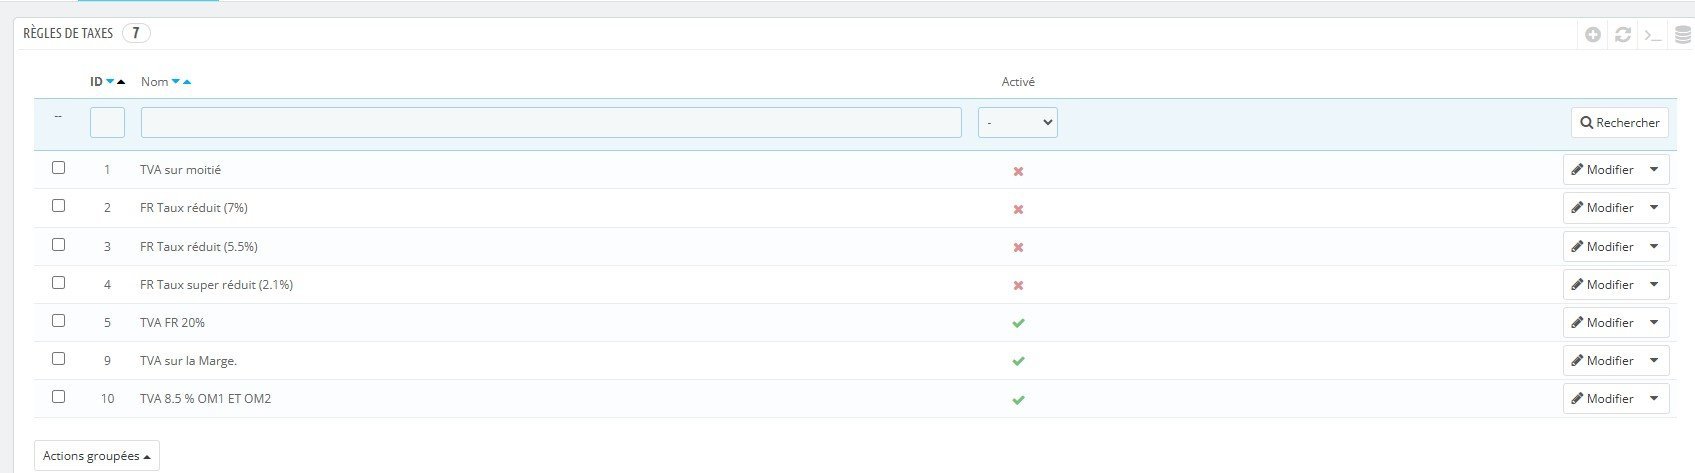
Task: Sort ID column descending arrow
Action: 110,82
